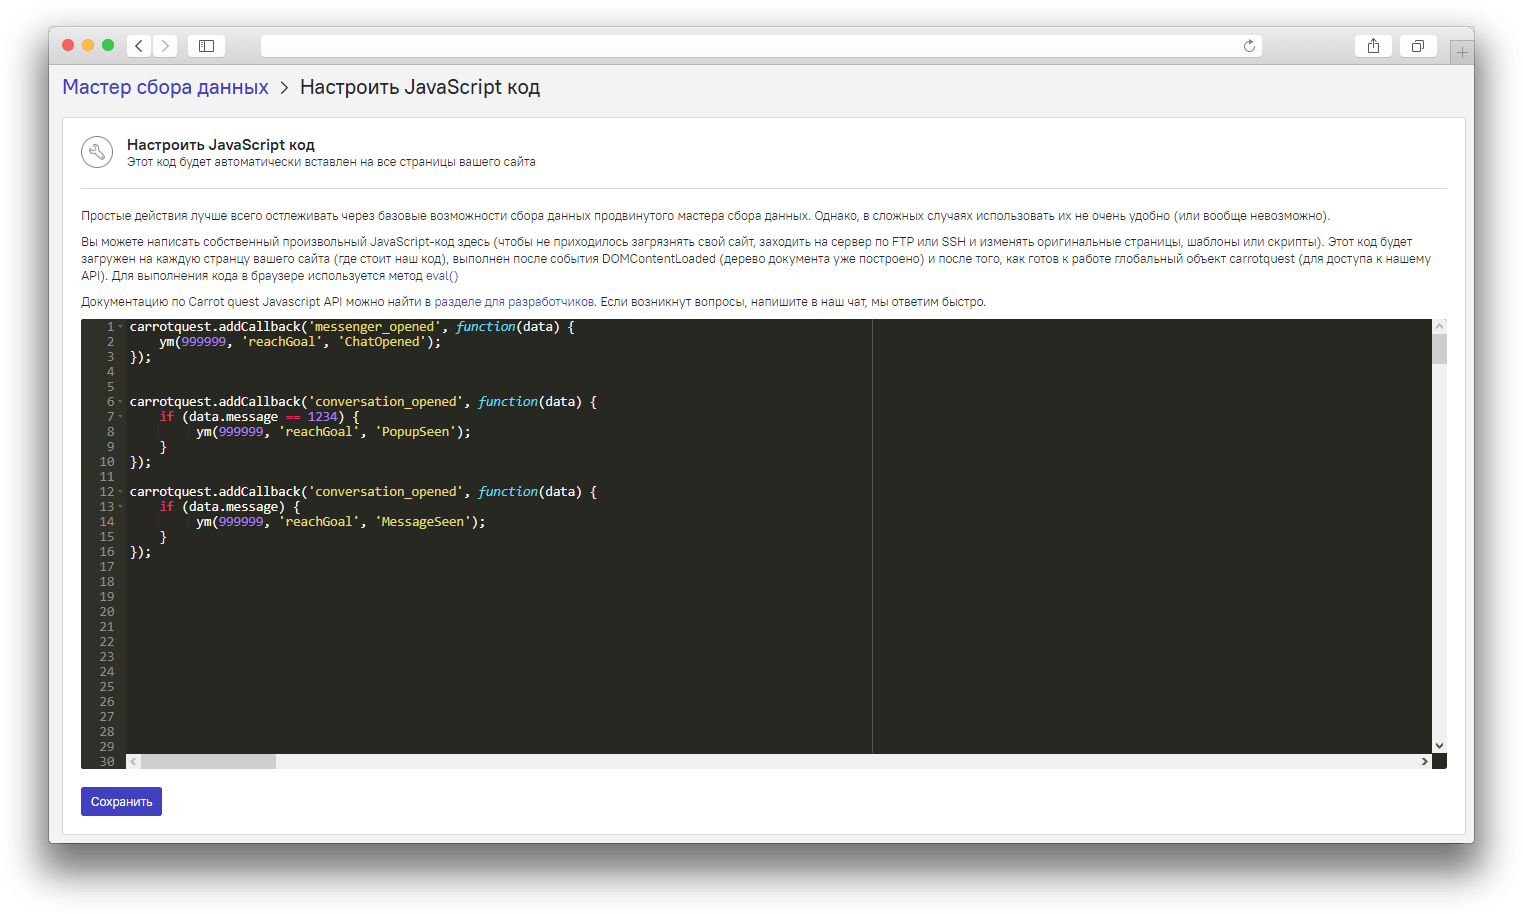Collapse the conversation_opened block at line 6

coord(120,401)
